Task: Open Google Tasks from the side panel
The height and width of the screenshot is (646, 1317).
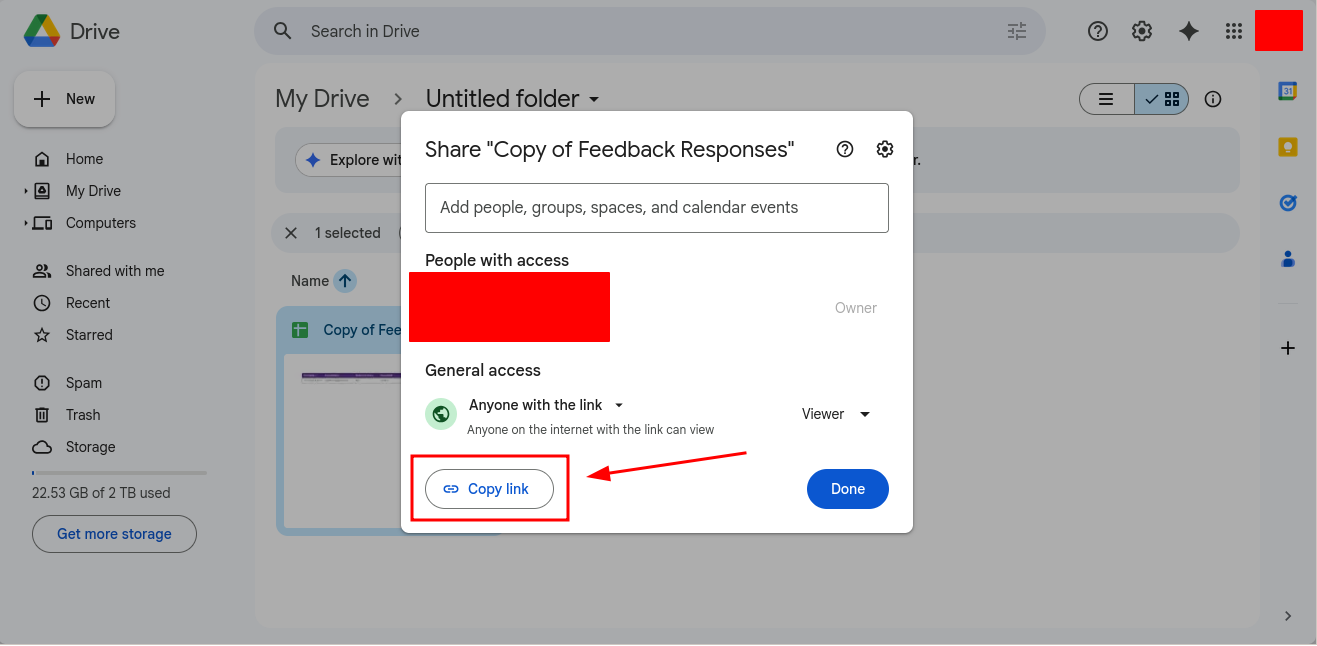Action: pyautogui.click(x=1287, y=203)
